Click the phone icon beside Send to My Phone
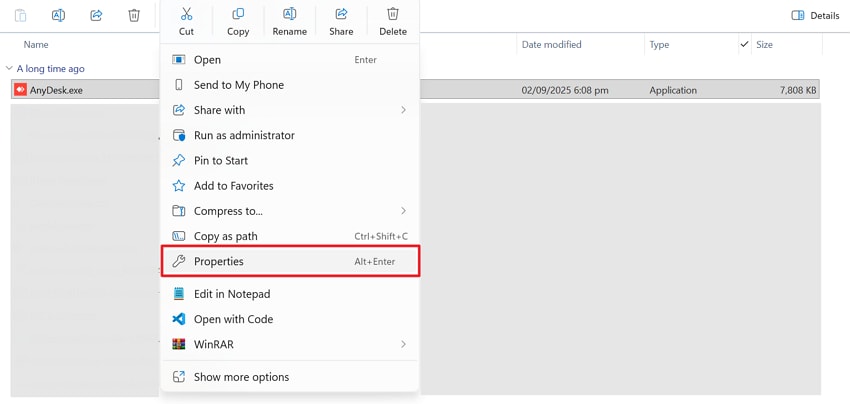This screenshot has width=850, height=404. point(178,85)
